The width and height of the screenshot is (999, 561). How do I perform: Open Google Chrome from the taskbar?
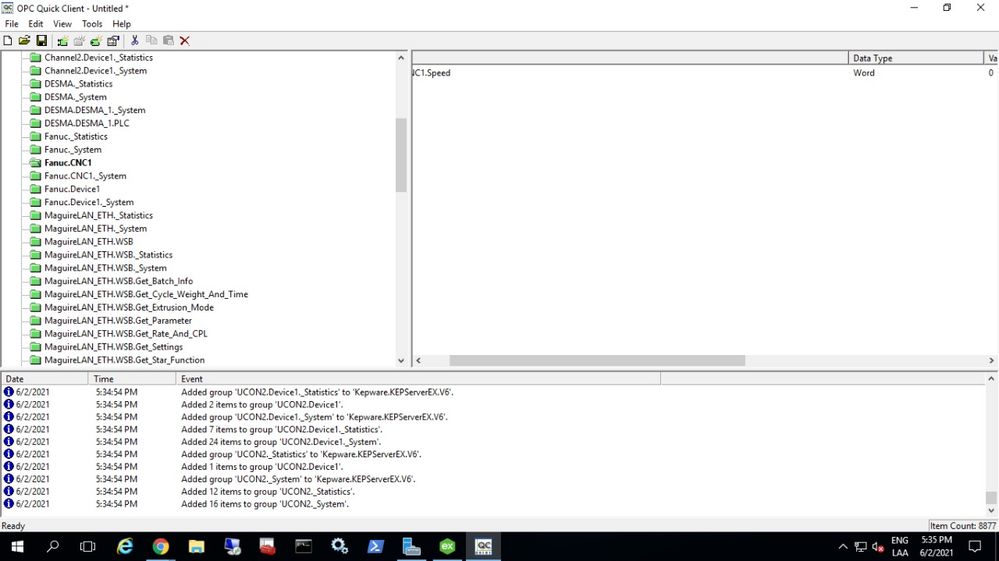[x=161, y=546]
